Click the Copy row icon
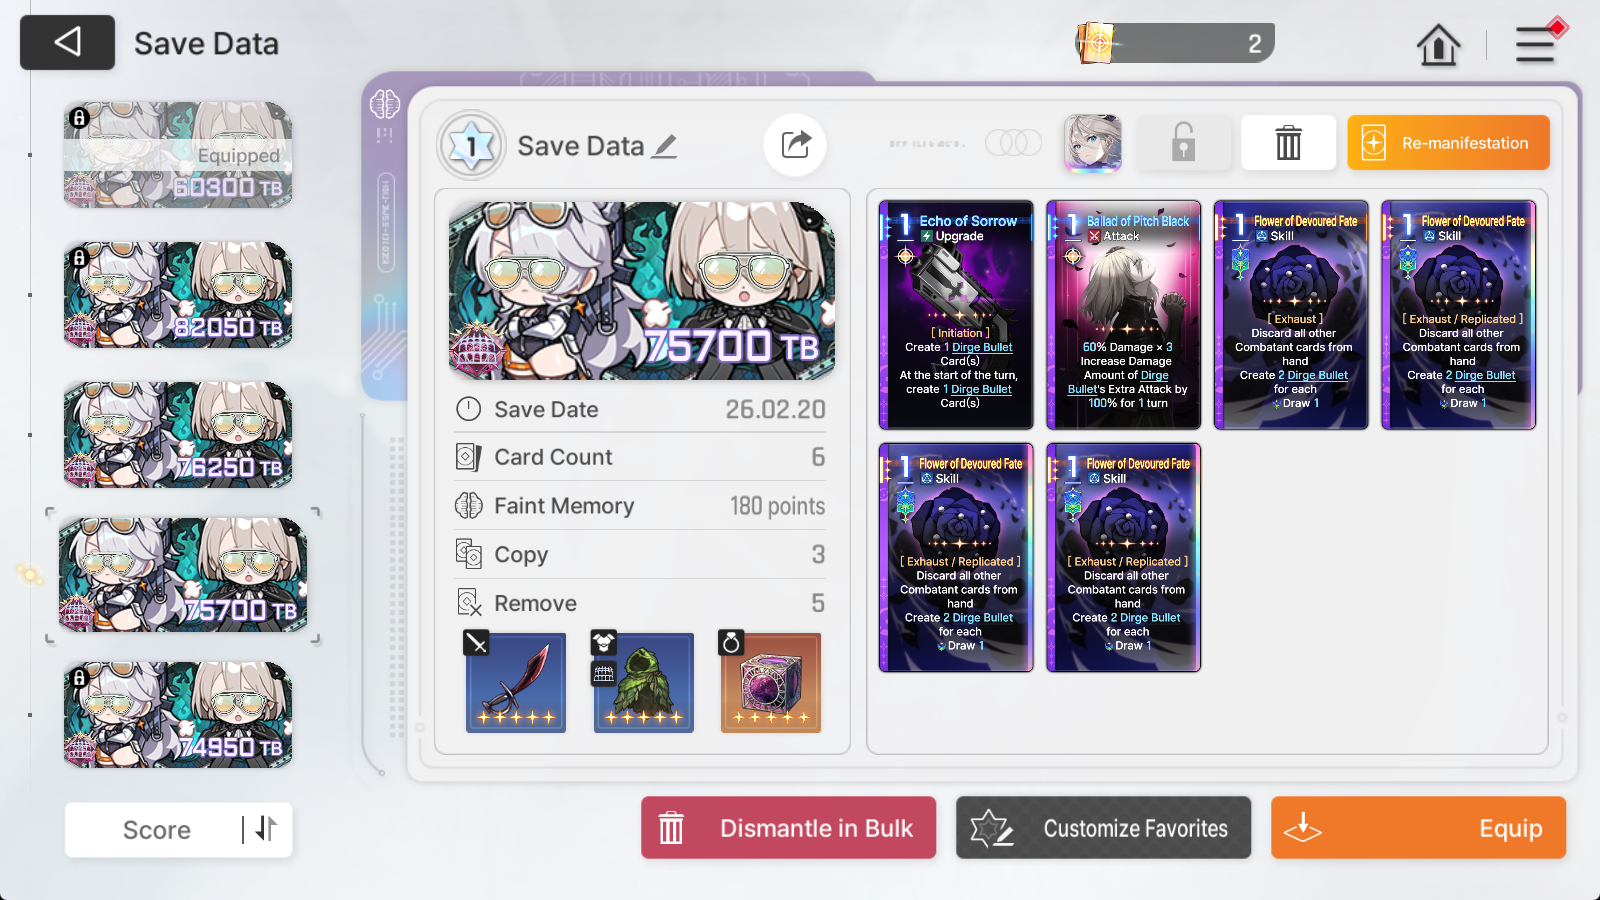The image size is (1600, 900). pyautogui.click(x=469, y=554)
